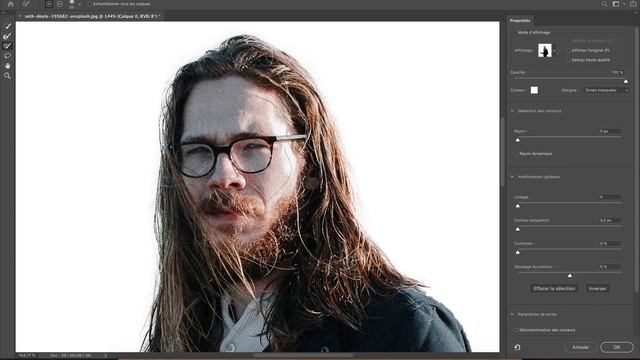640x360 pixels.
Task: Click the reset workspace arrow icon
Action: point(517,347)
